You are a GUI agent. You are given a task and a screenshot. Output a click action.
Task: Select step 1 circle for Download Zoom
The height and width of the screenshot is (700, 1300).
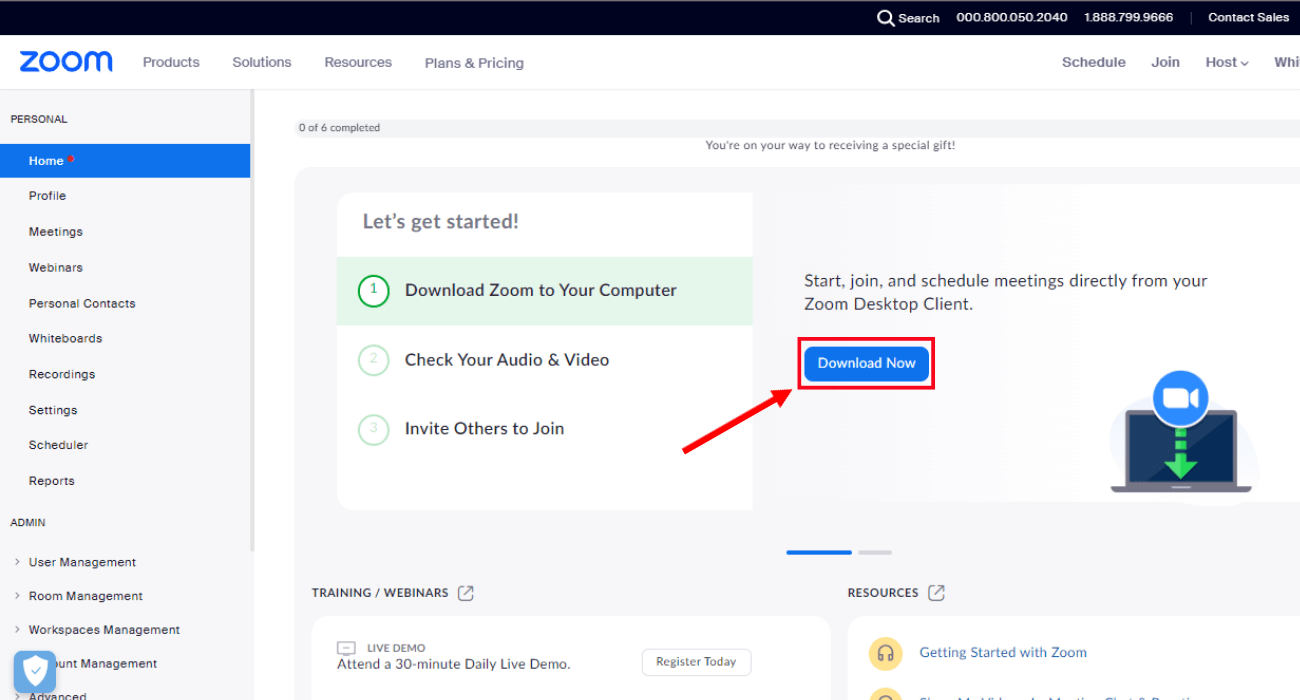pos(373,291)
